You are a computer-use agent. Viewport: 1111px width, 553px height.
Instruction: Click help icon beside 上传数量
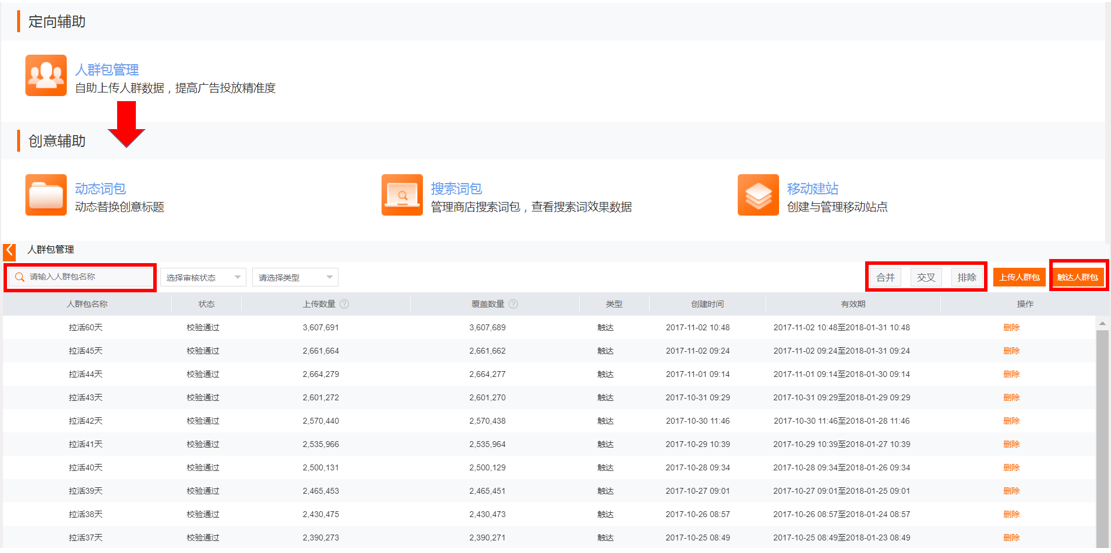click(345, 304)
